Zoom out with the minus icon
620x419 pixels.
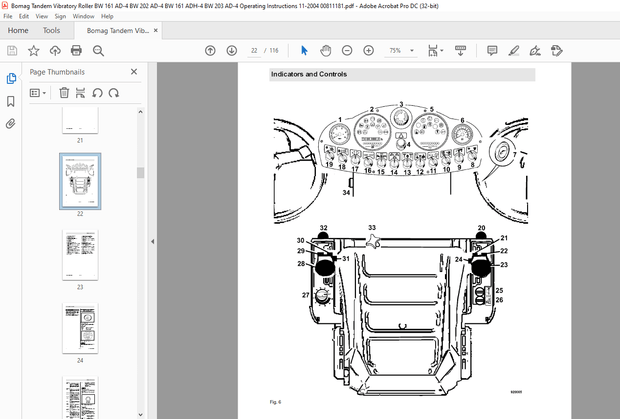347,50
